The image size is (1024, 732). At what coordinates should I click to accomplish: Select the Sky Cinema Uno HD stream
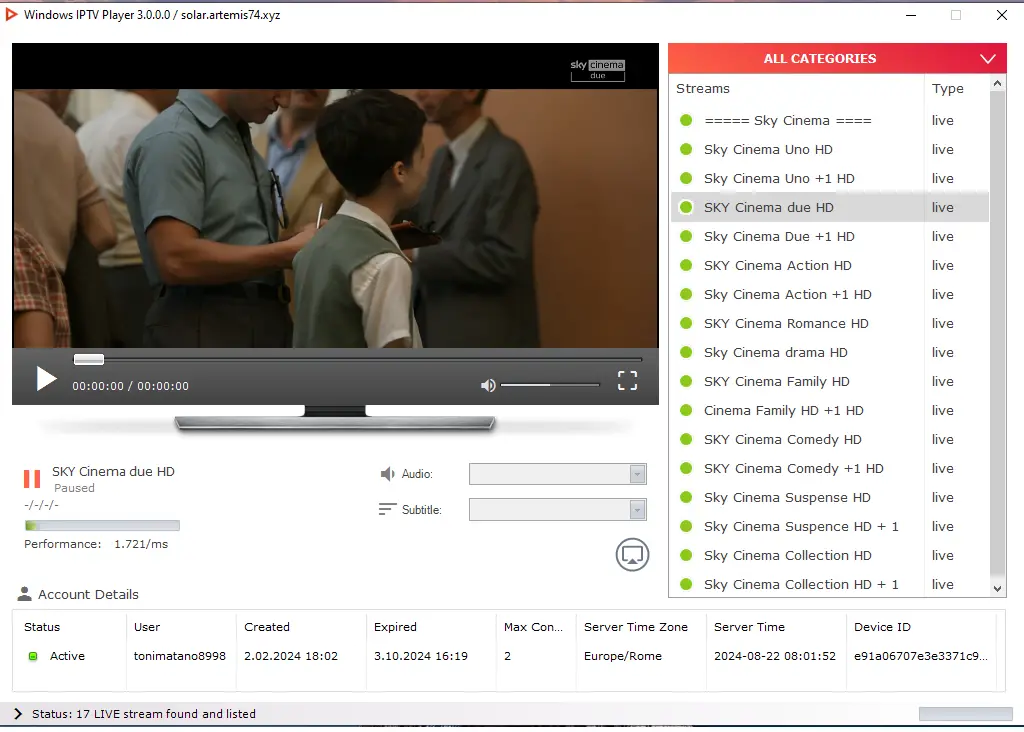[829, 150]
